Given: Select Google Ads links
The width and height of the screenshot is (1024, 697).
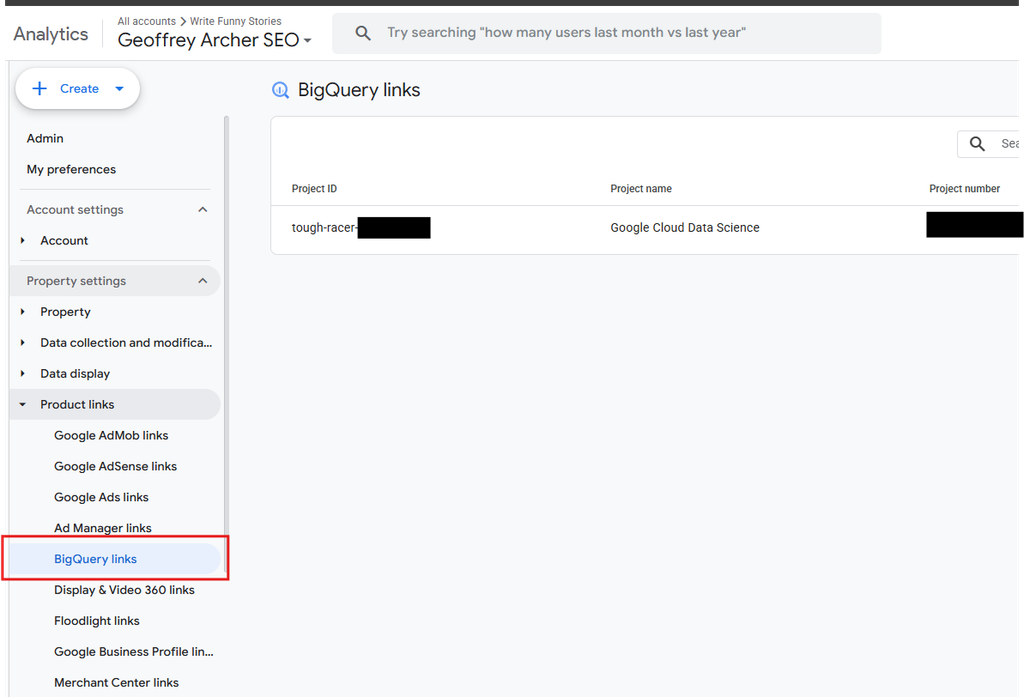Looking at the screenshot, I should 101,497.
